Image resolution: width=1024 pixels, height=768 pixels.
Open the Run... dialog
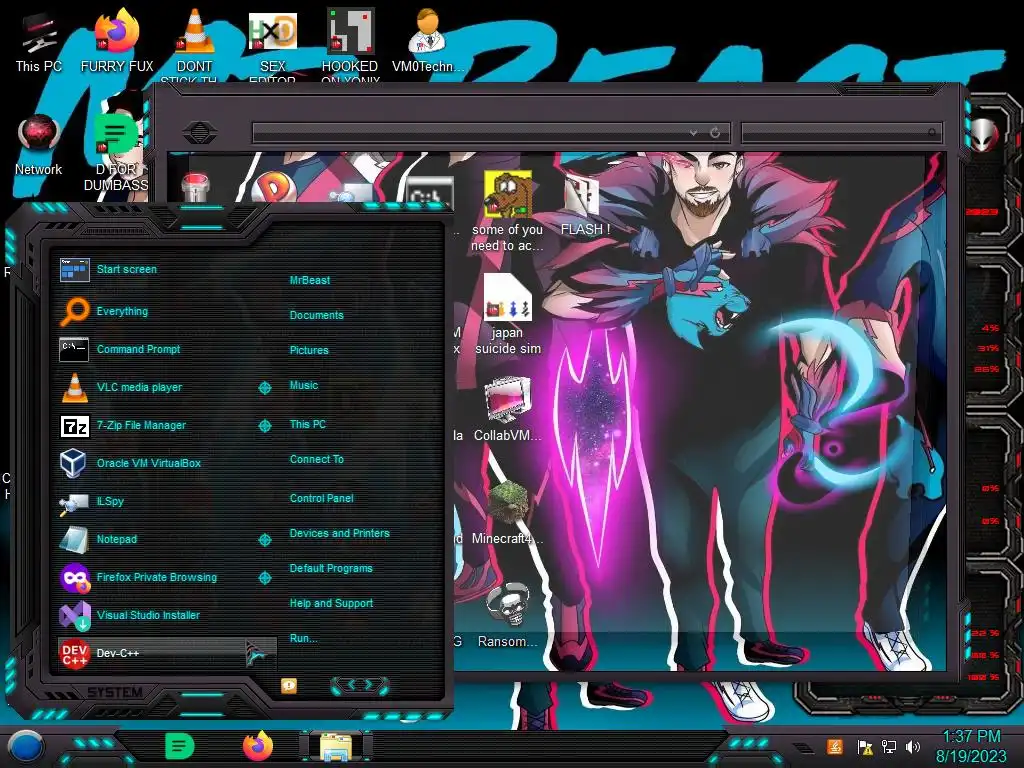304,638
